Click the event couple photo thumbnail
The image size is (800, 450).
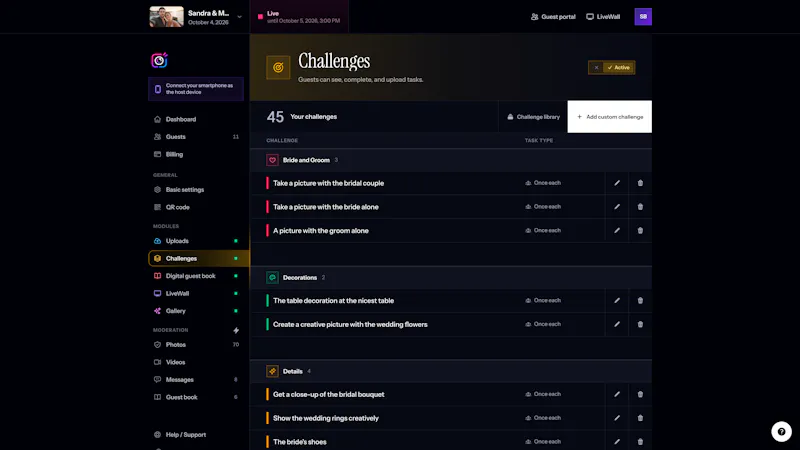[166, 17]
